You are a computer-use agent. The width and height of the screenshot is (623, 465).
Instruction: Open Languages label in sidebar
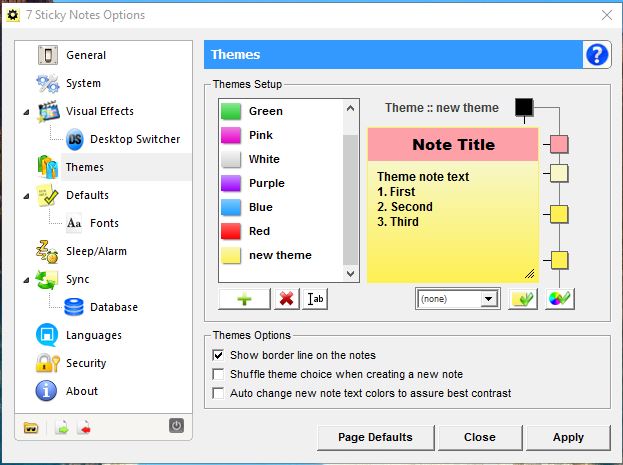(94, 335)
